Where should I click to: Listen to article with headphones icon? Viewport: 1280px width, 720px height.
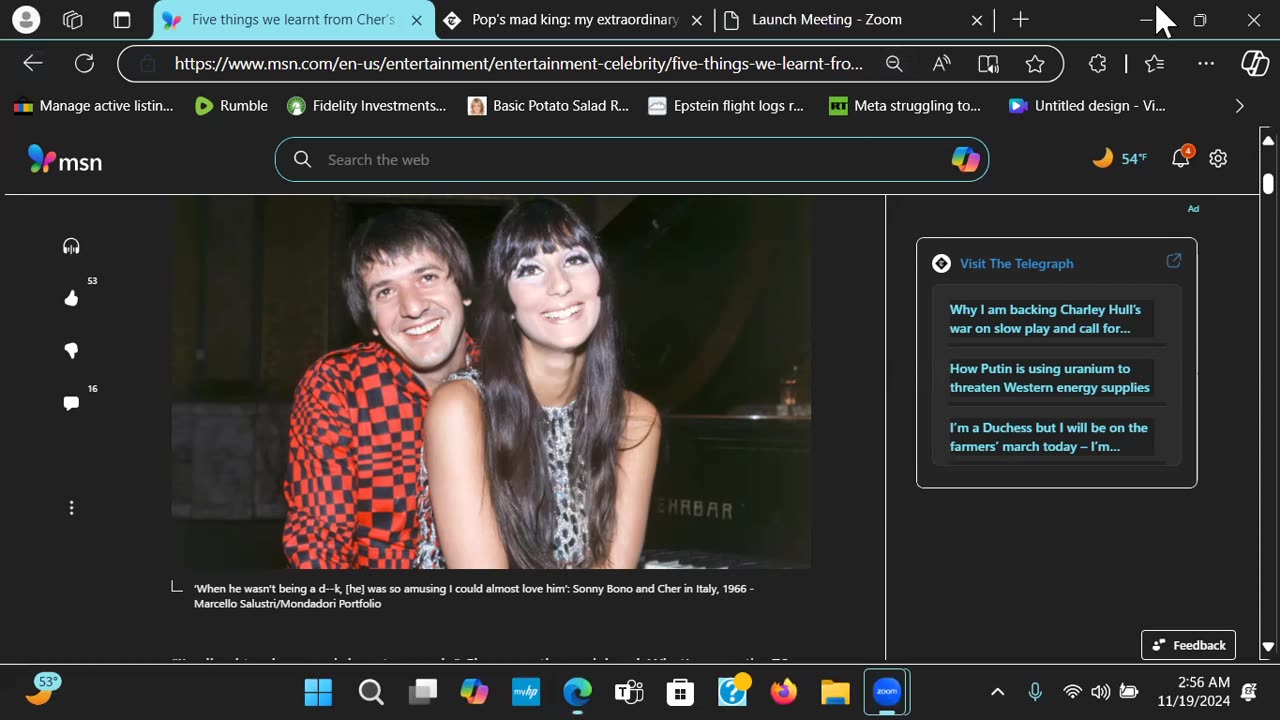click(71, 246)
